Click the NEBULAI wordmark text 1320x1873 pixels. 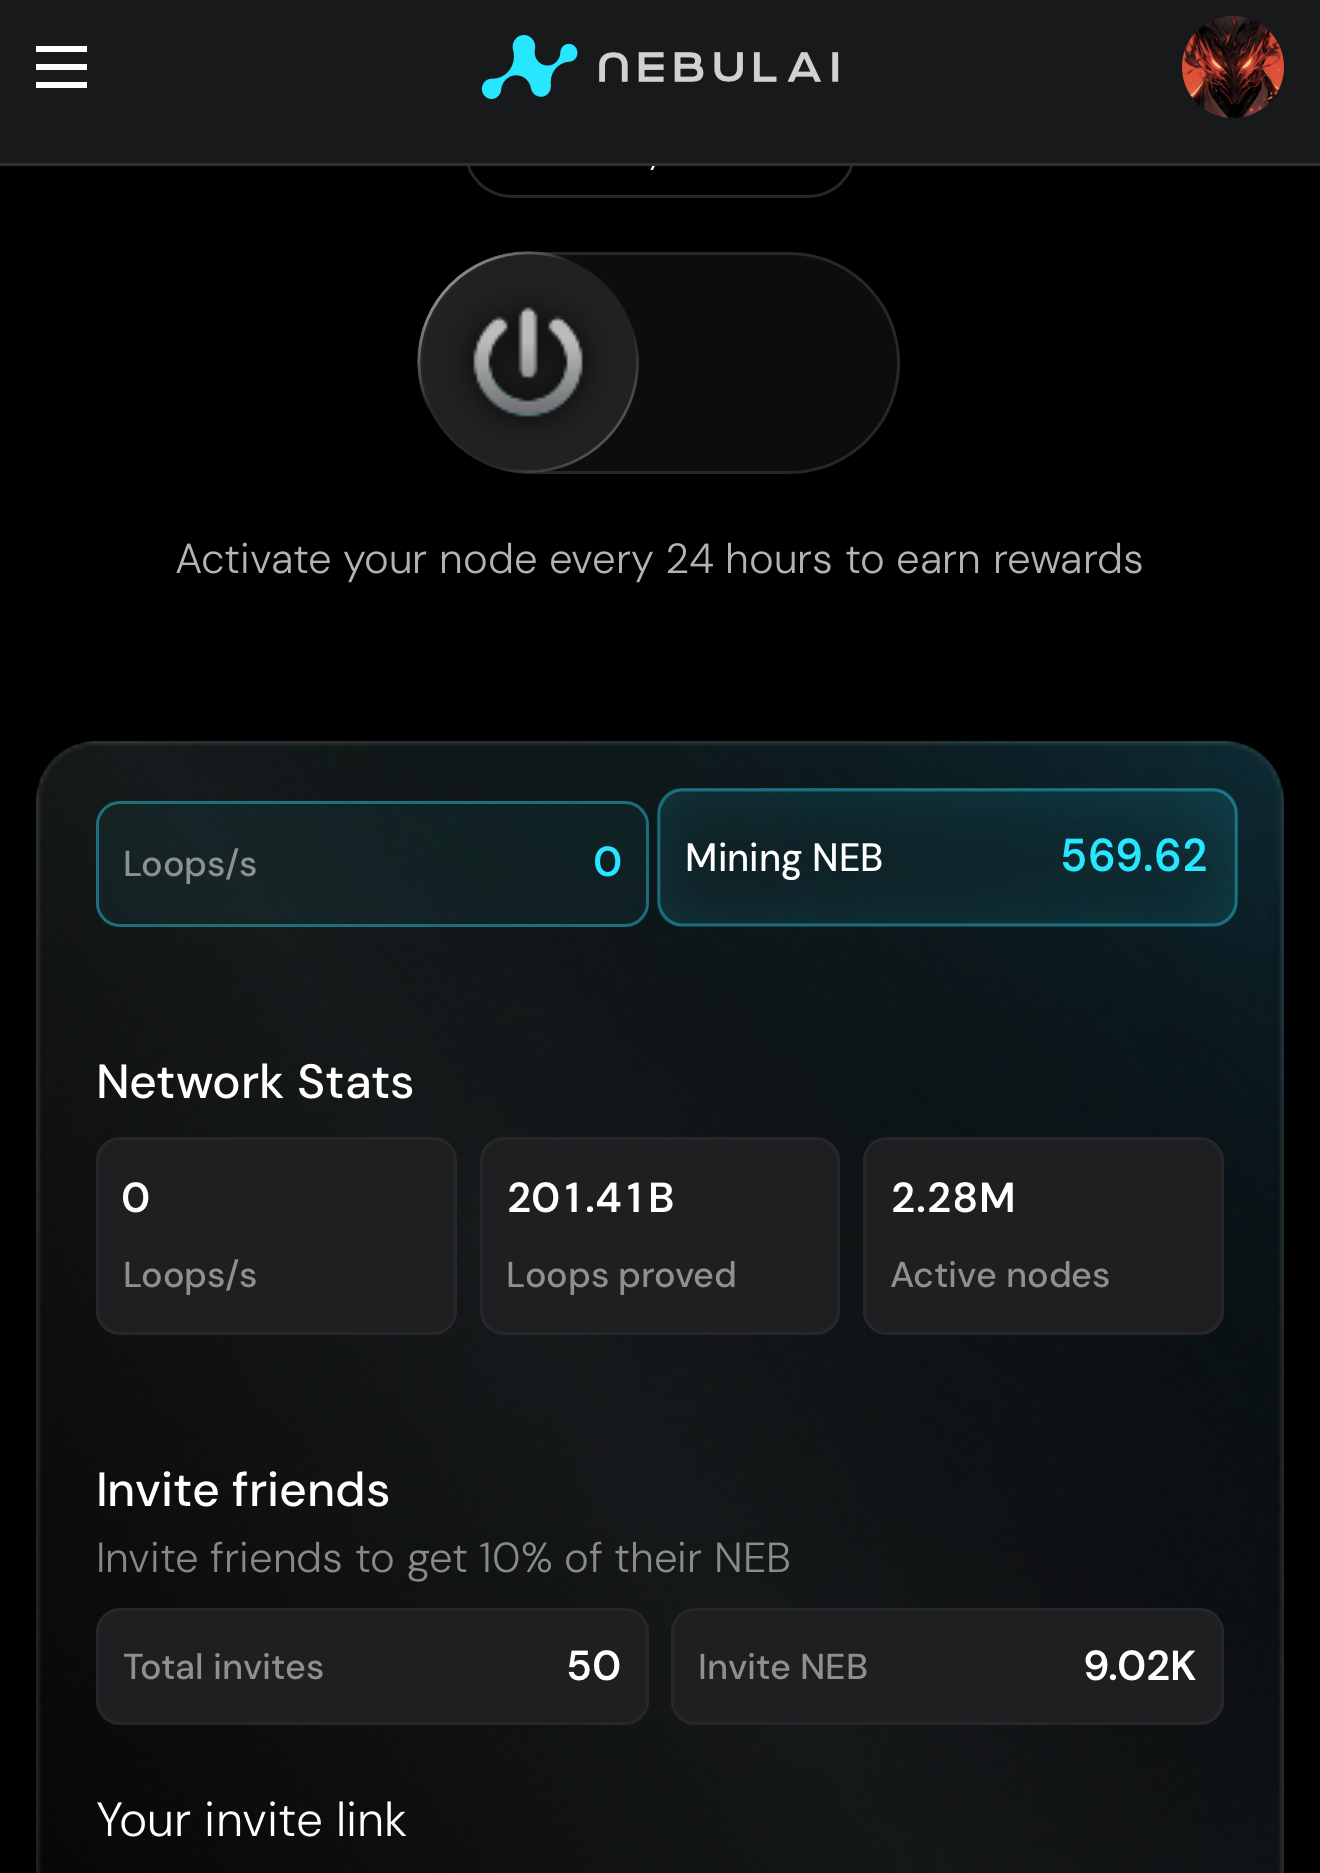719,67
